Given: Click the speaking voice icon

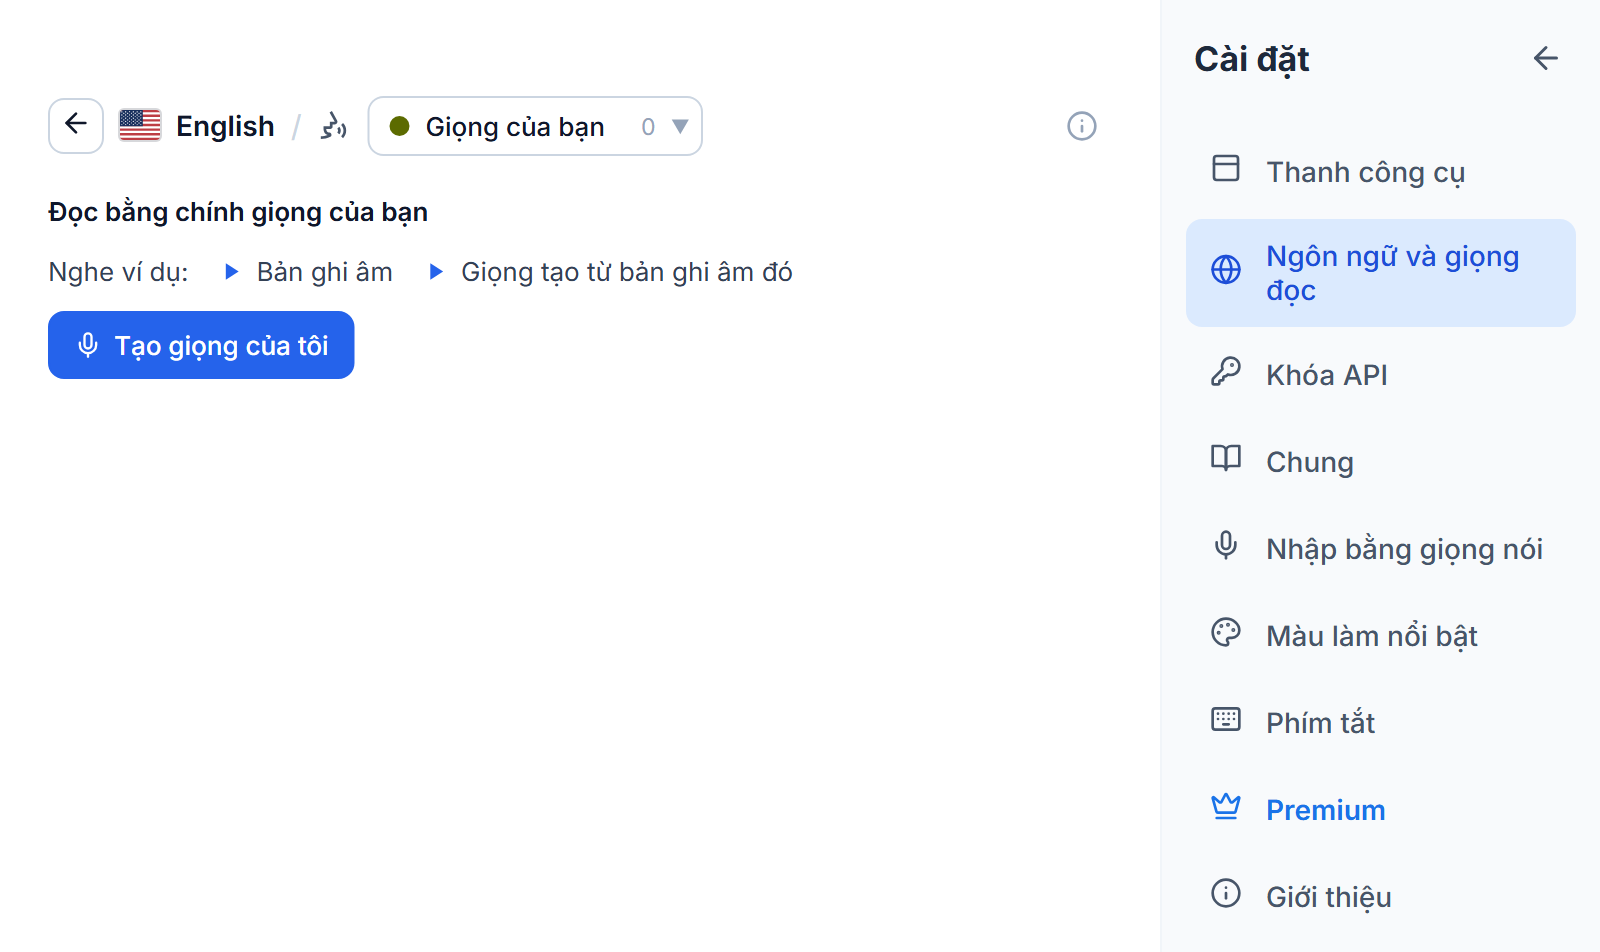Looking at the screenshot, I should click(x=334, y=126).
